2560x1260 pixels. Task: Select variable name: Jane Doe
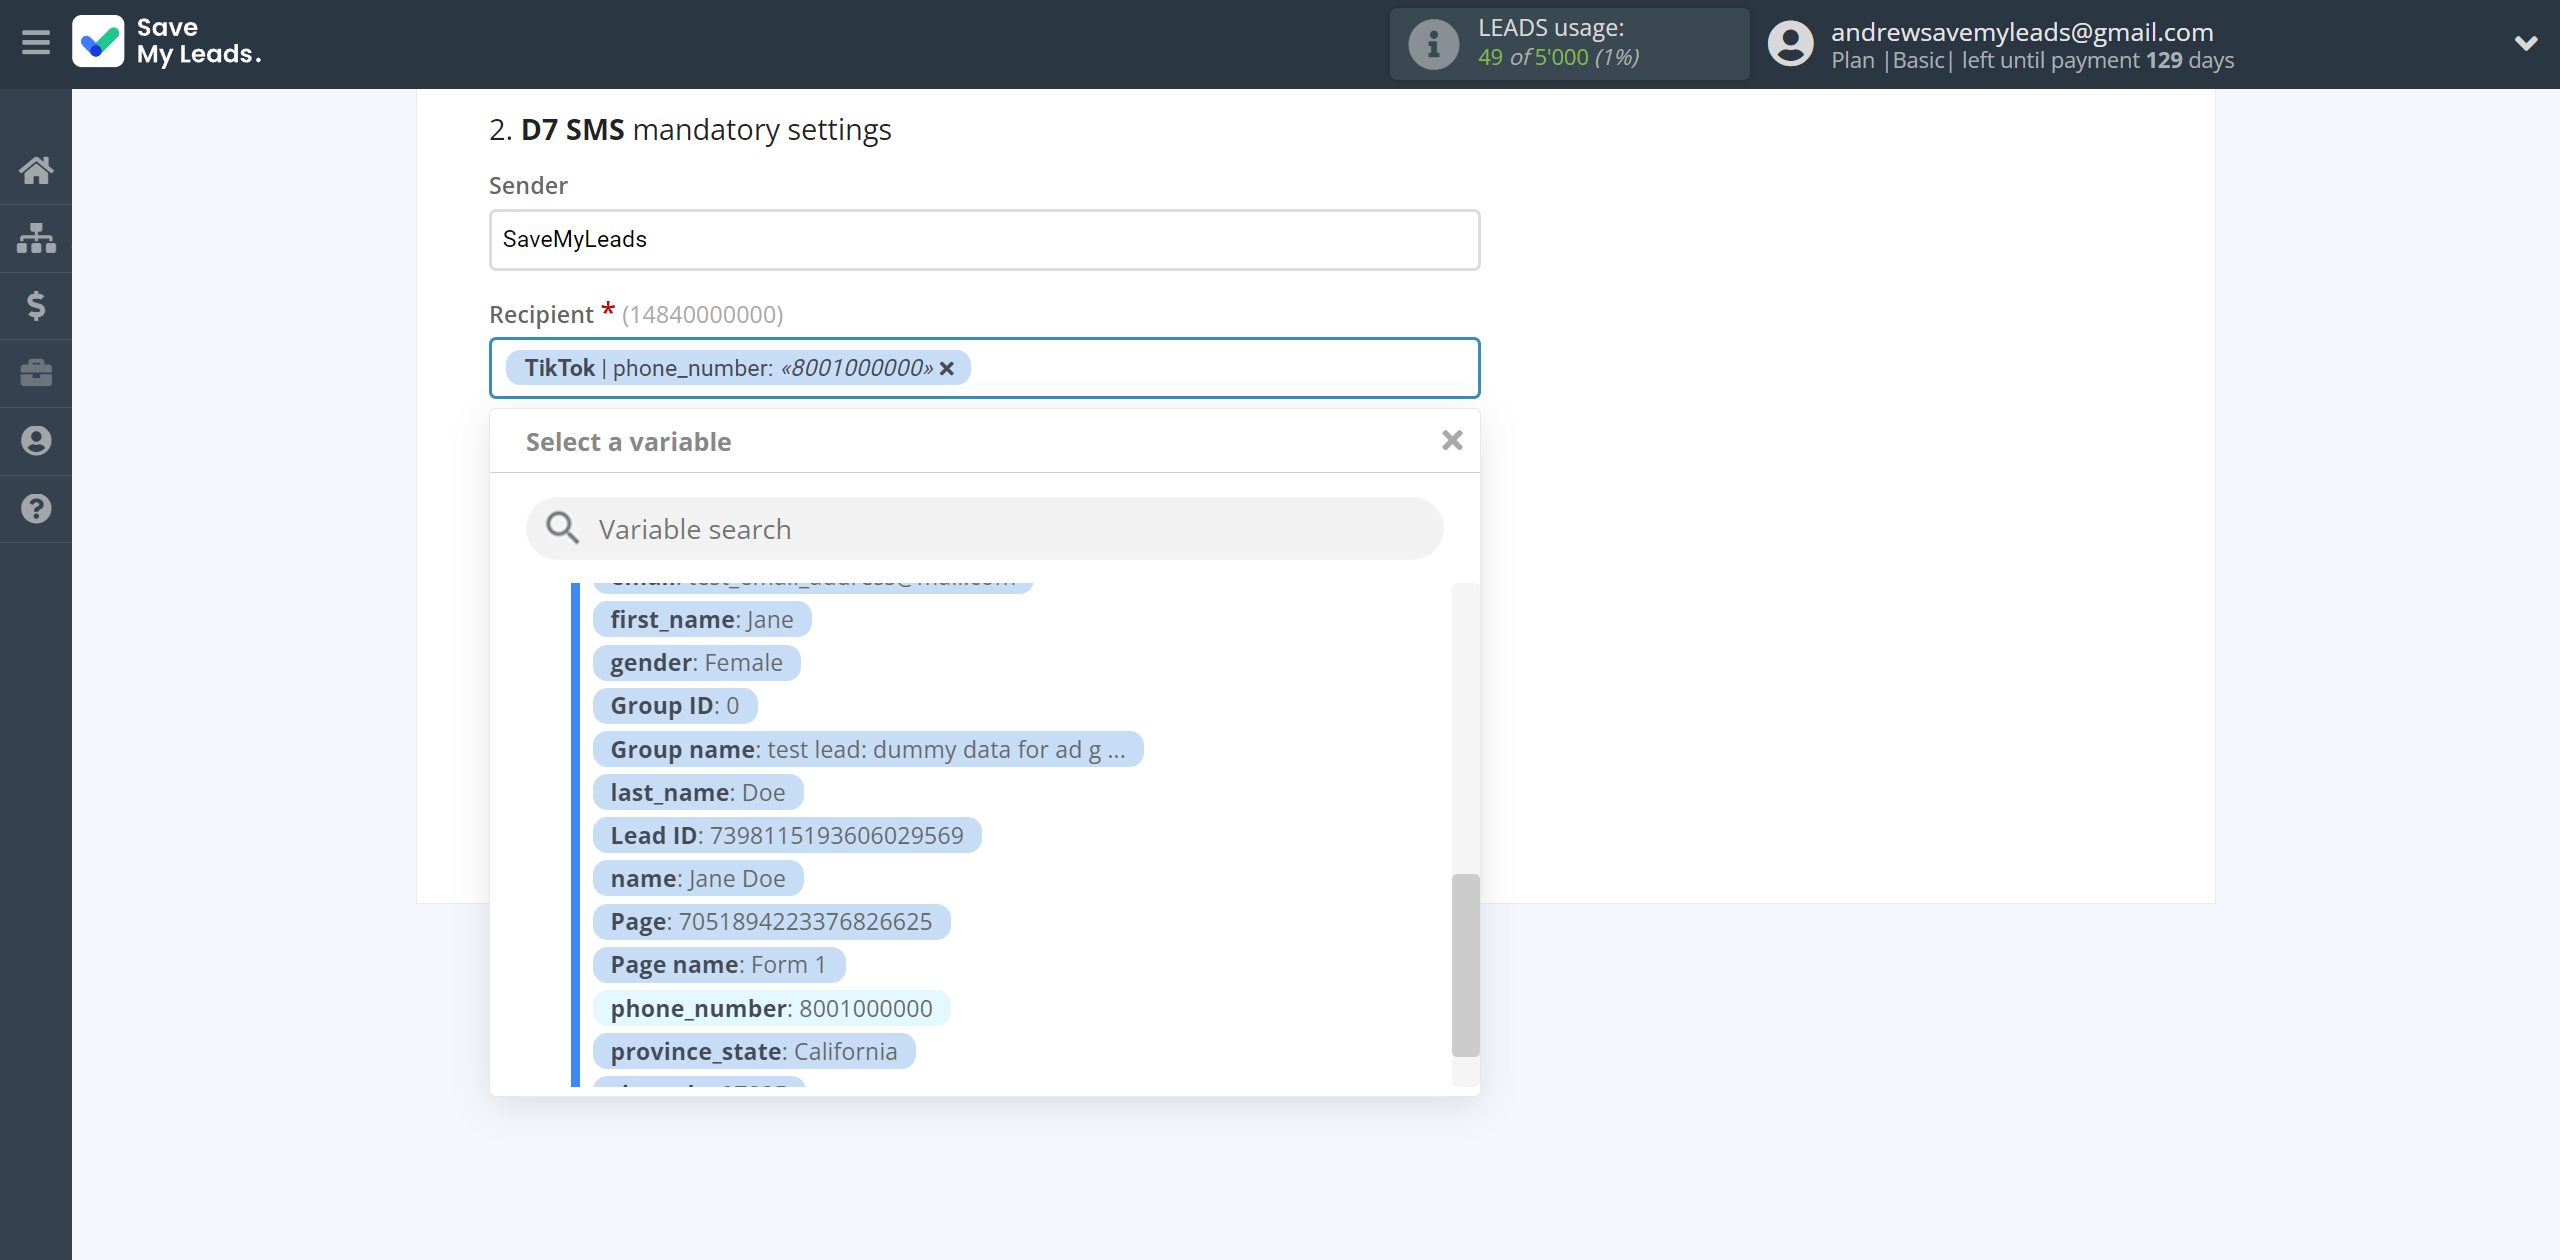[x=698, y=878]
